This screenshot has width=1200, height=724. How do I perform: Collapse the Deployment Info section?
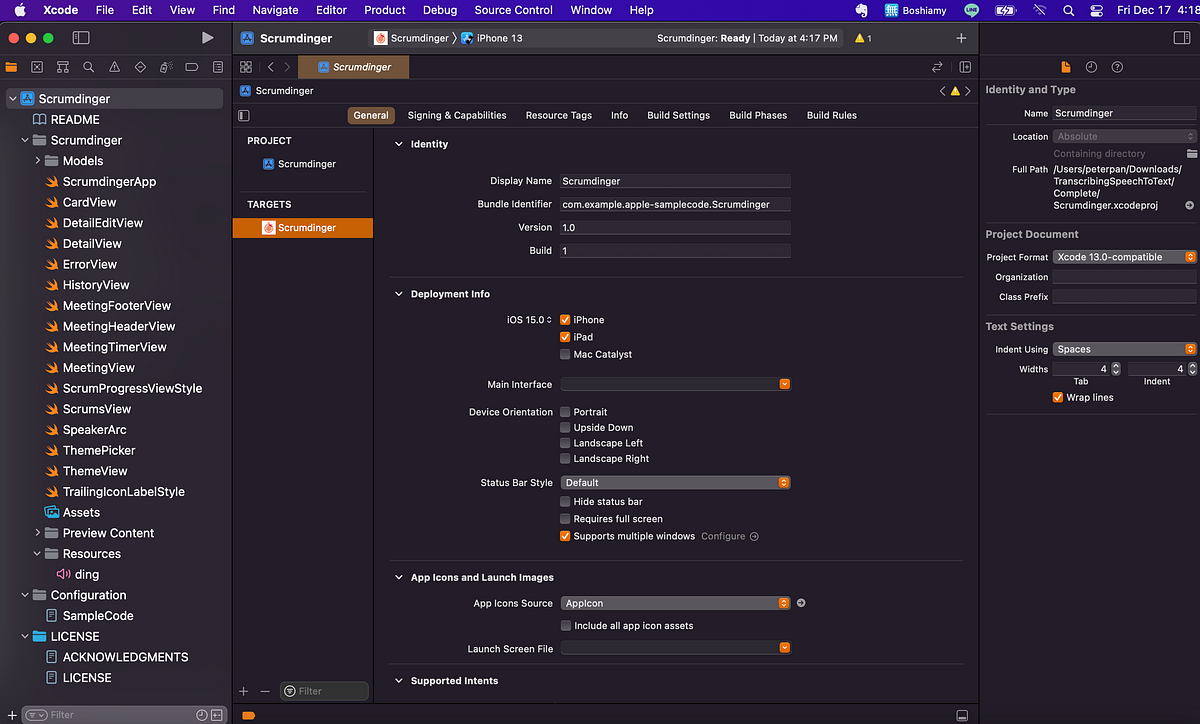click(x=399, y=293)
